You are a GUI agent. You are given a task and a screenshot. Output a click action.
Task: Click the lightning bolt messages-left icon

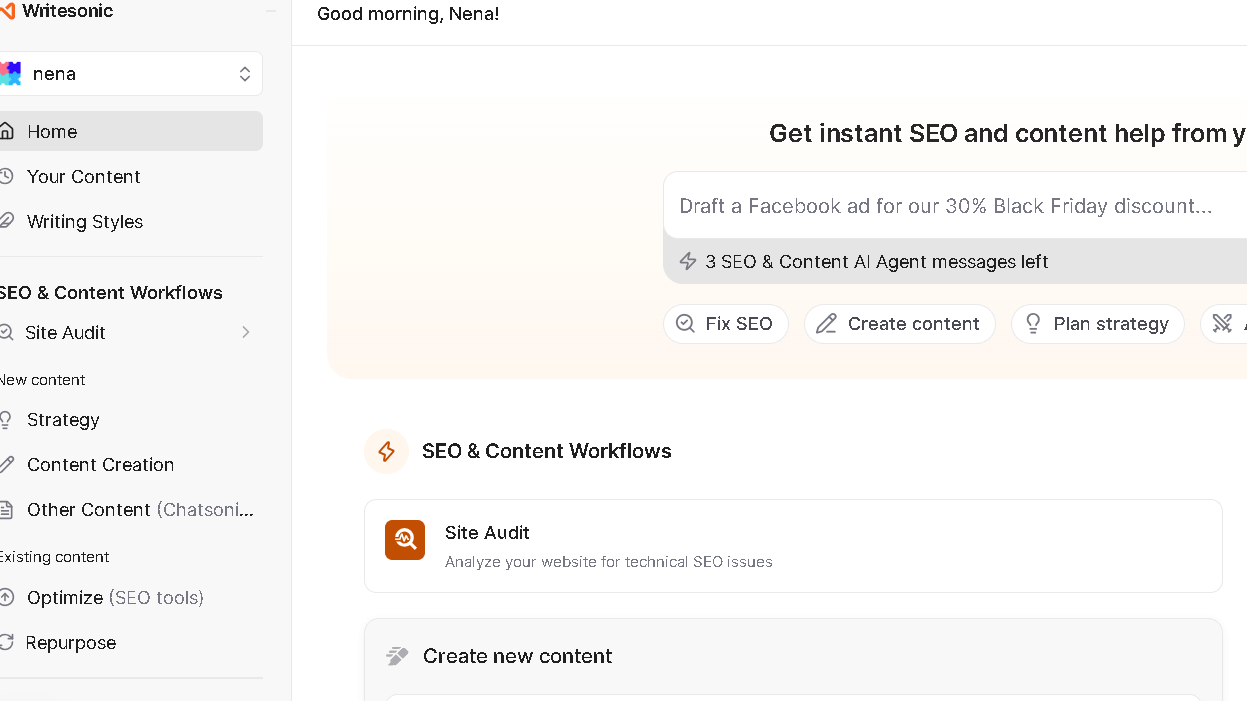coord(688,261)
